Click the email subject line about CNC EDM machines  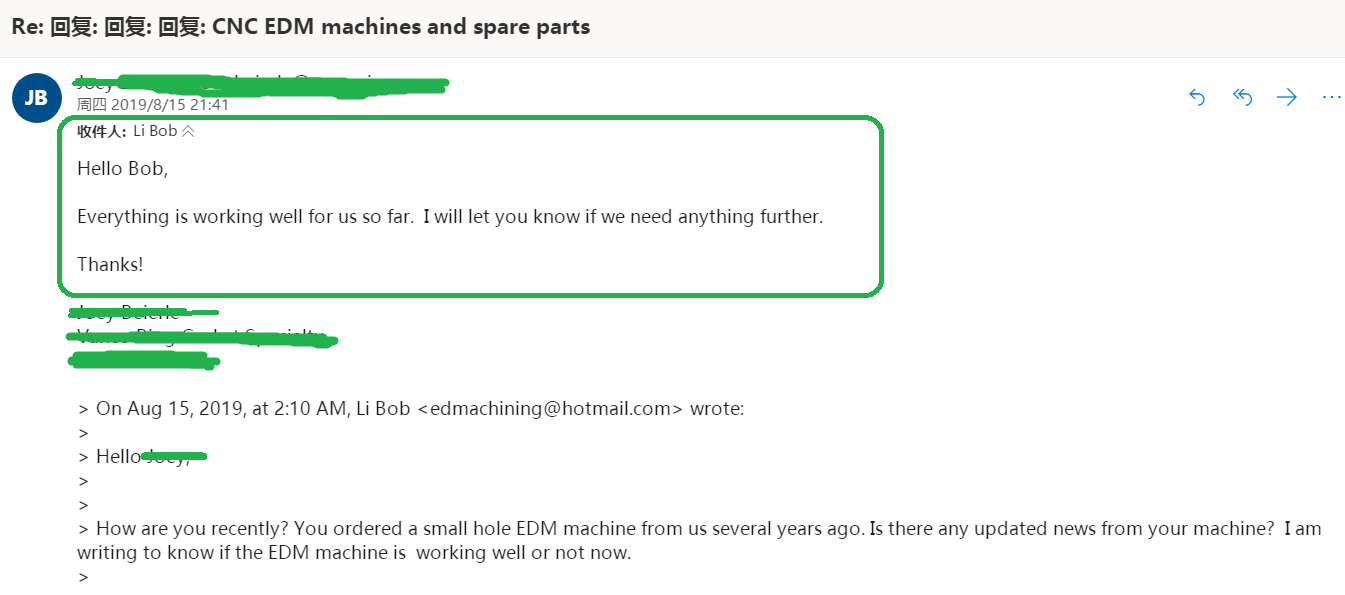tap(301, 27)
